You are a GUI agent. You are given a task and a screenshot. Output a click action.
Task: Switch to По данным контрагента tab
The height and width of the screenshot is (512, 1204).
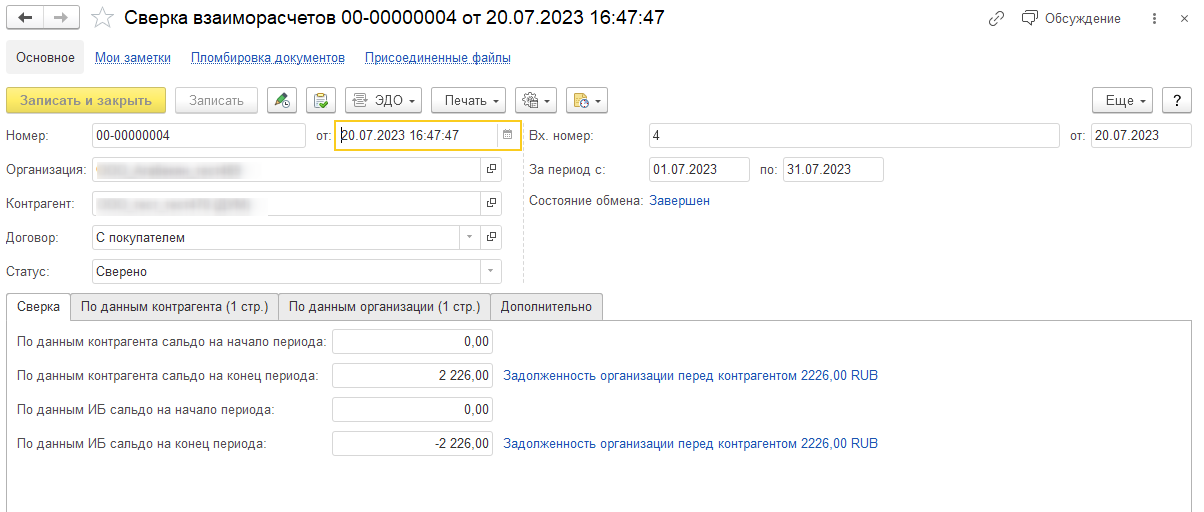(x=174, y=307)
